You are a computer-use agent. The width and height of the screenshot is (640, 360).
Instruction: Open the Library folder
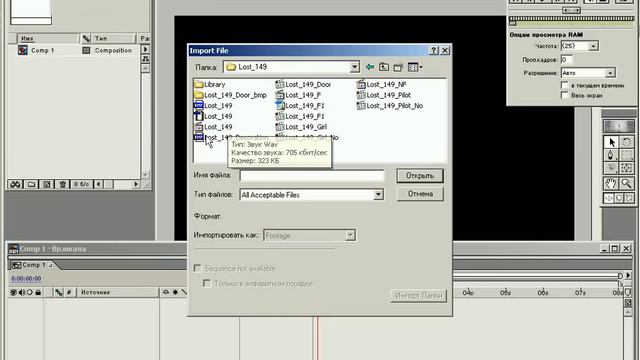point(210,84)
